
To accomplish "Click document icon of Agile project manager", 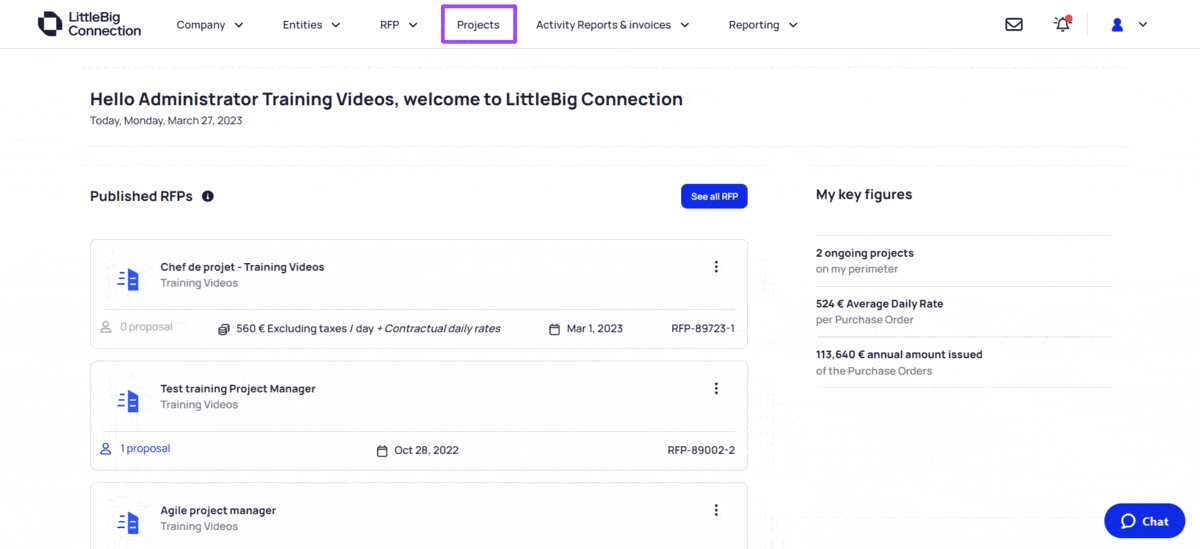I will pyautogui.click(x=128, y=523).
